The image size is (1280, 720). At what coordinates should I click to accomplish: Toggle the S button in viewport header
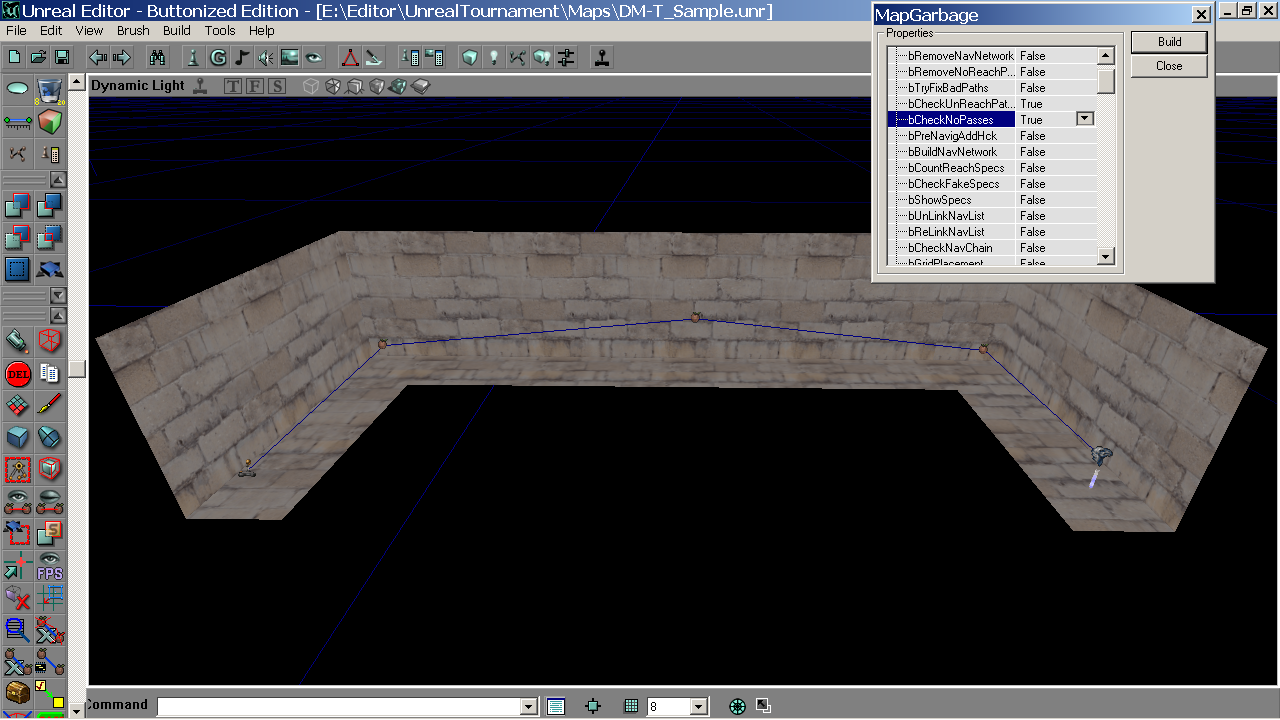(x=276, y=86)
